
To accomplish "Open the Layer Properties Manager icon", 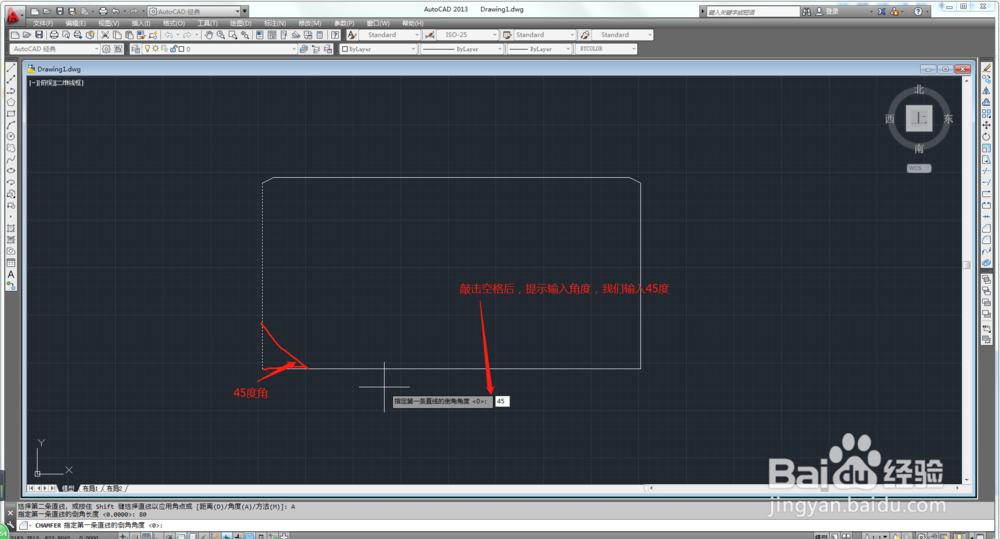I will pos(136,48).
